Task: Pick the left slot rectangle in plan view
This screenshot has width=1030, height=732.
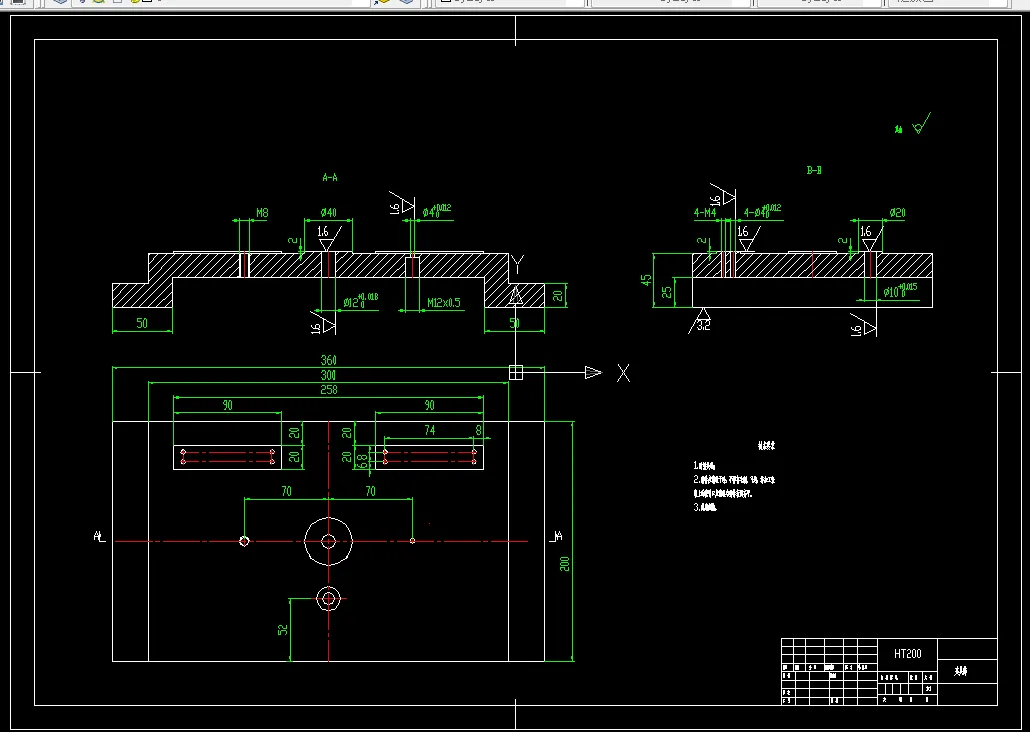Action: (227, 457)
